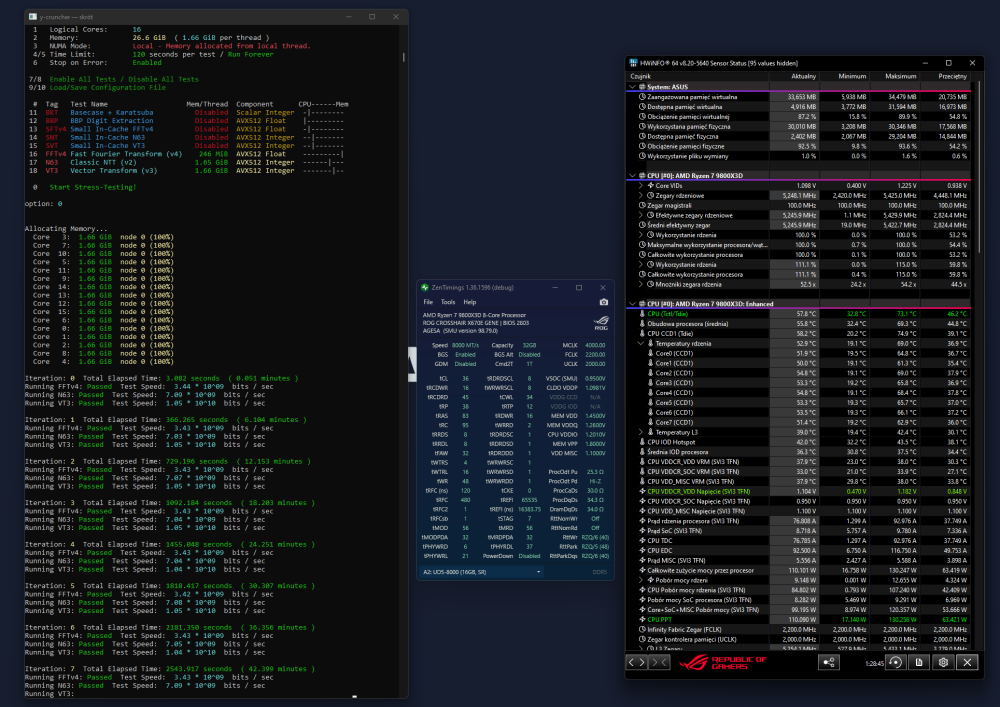Open the Help menu in ZenTimings
This screenshot has height=707, width=1000.
(470, 301)
